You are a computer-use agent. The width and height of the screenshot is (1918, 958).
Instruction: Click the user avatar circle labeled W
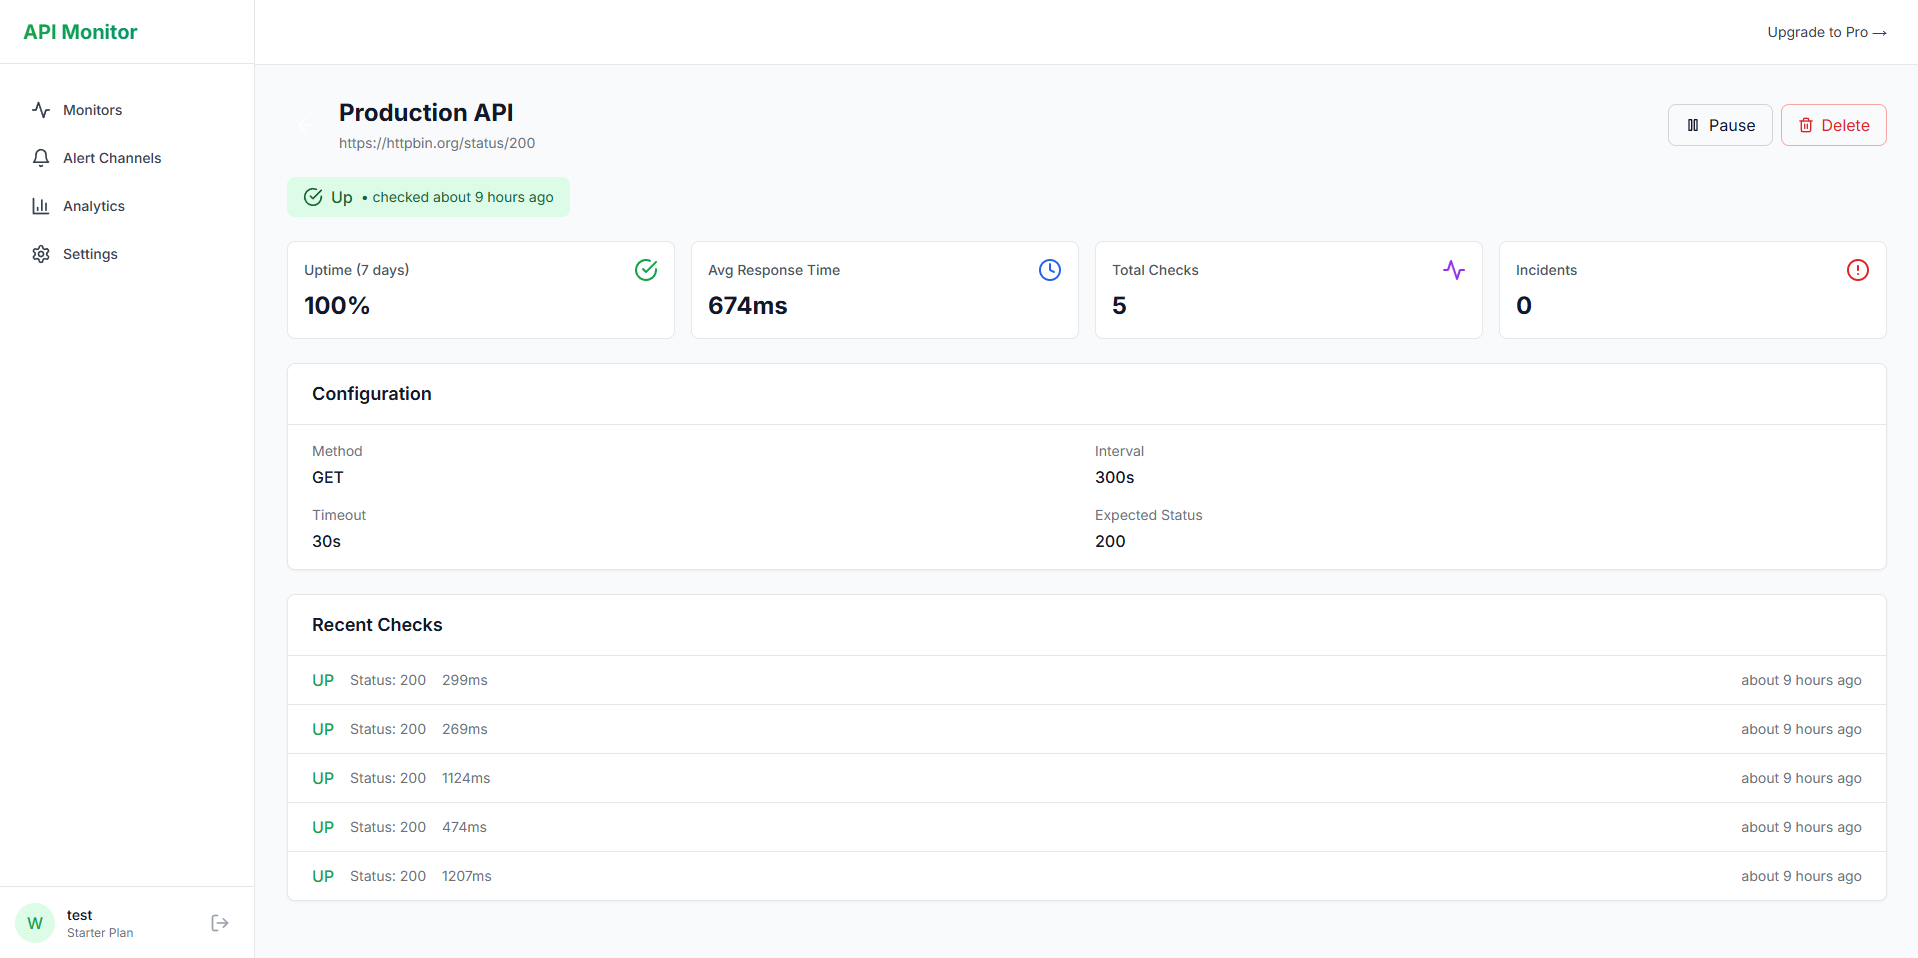point(34,922)
